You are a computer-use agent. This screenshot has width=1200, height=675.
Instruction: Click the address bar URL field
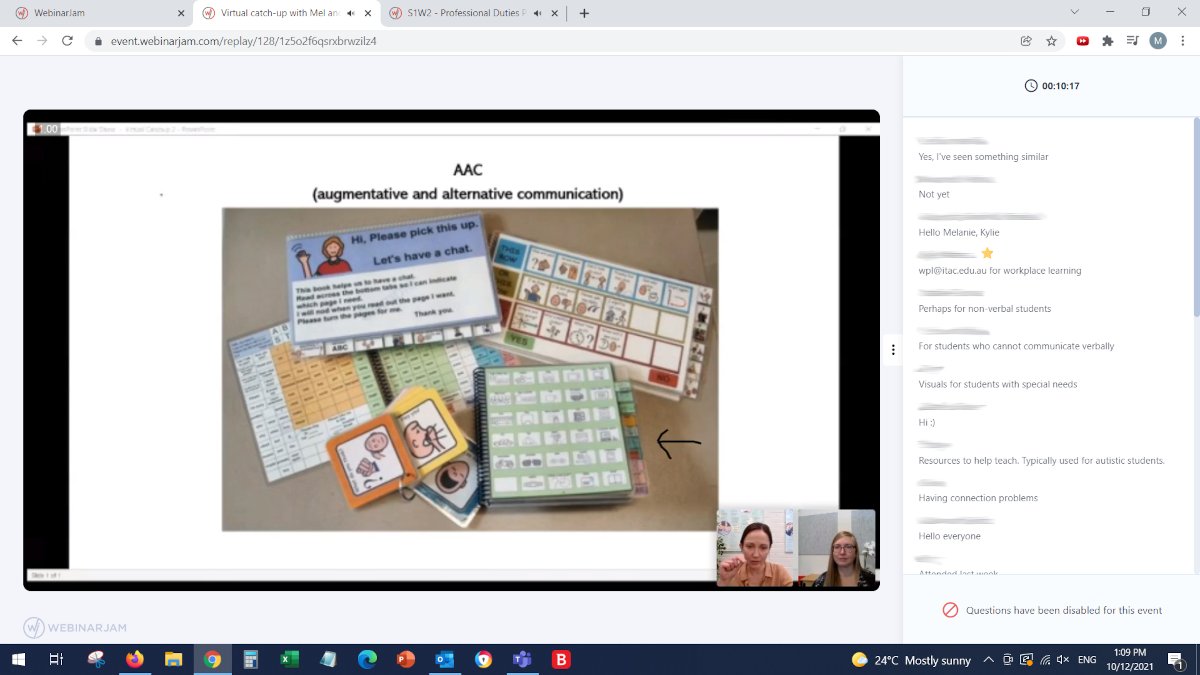click(x=550, y=41)
